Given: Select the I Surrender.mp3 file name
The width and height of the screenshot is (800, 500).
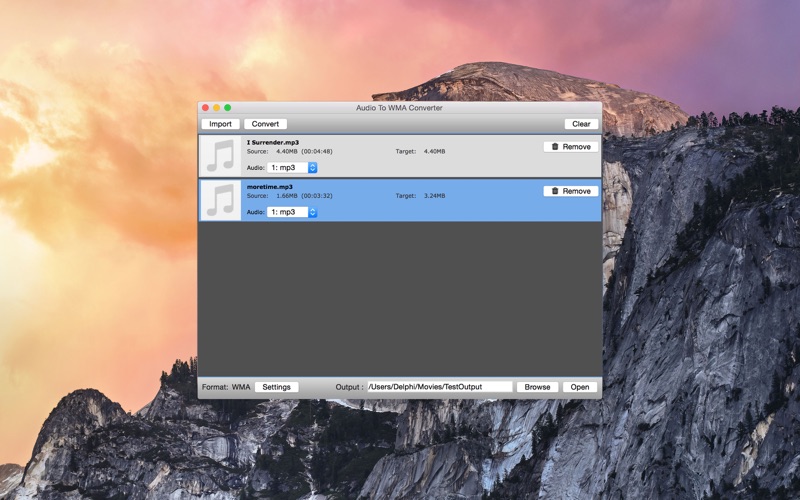Looking at the screenshot, I should click(273, 142).
